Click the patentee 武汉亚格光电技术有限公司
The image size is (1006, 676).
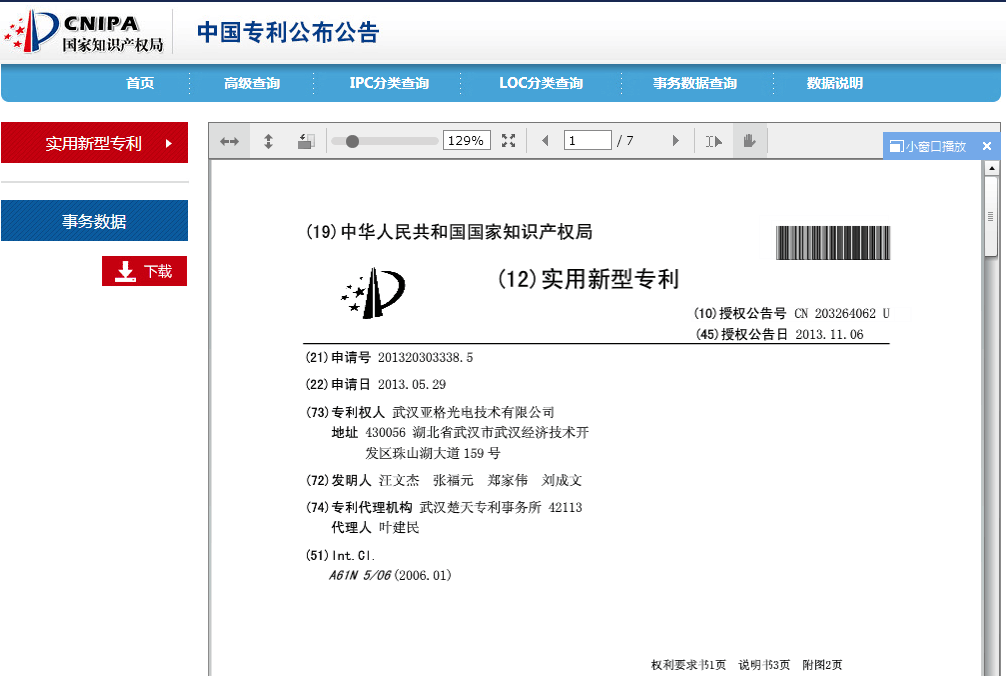[x=473, y=412]
